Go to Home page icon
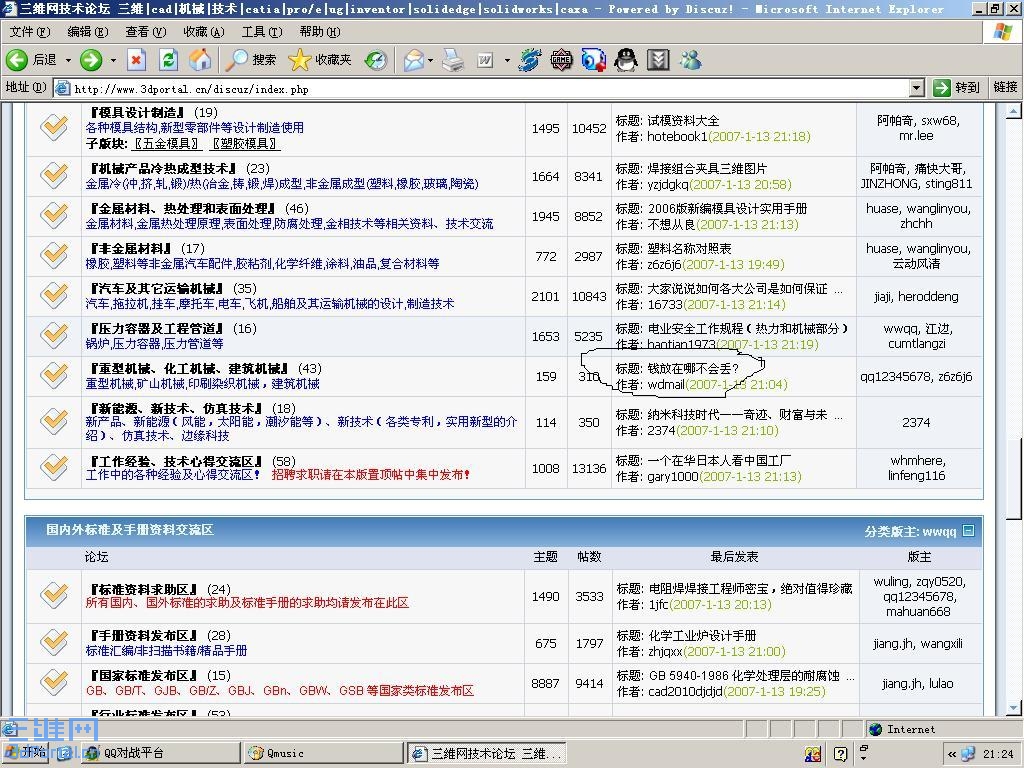The width and height of the screenshot is (1024, 768). point(200,60)
